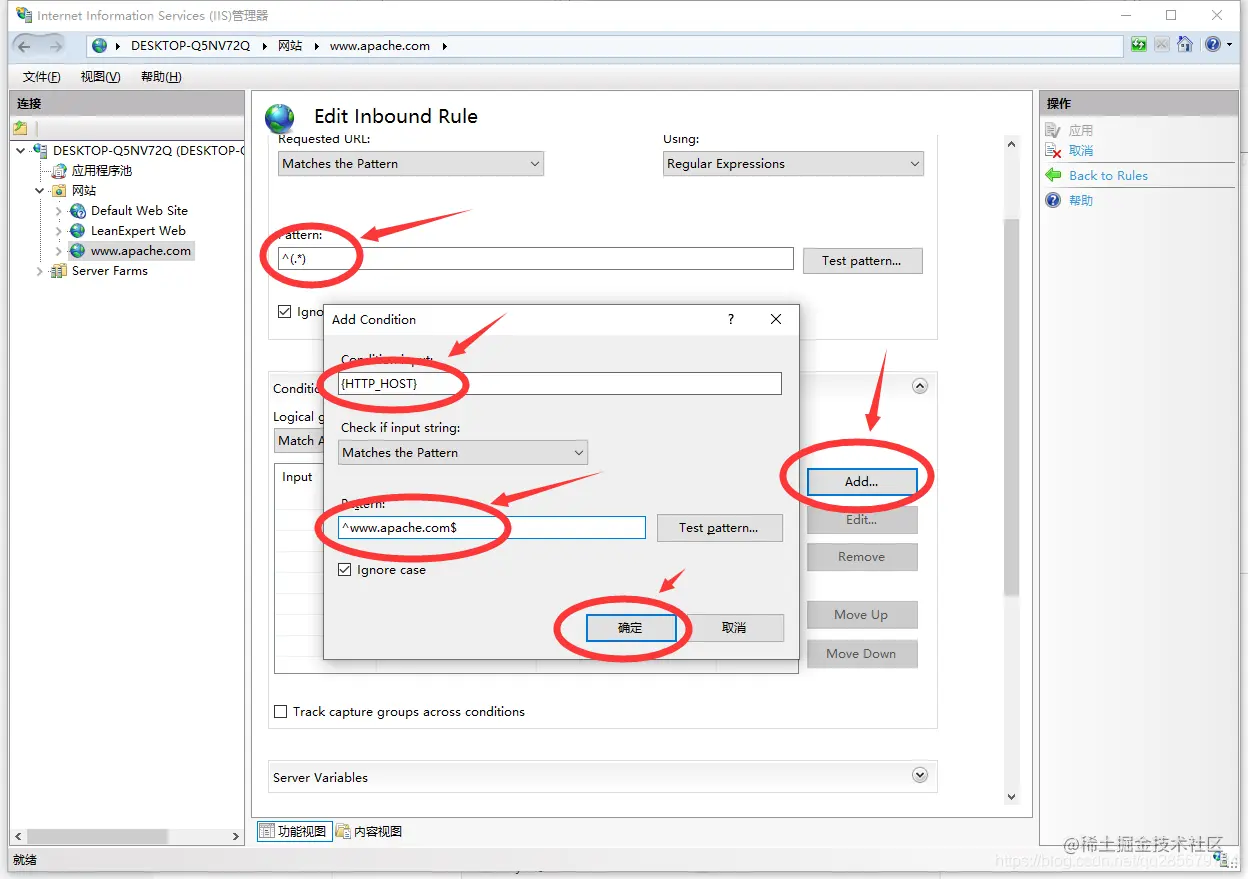This screenshot has height=879, width=1248.
Task: Select LeanExpert Web site
Action: pyautogui.click(x=138, y=230)
